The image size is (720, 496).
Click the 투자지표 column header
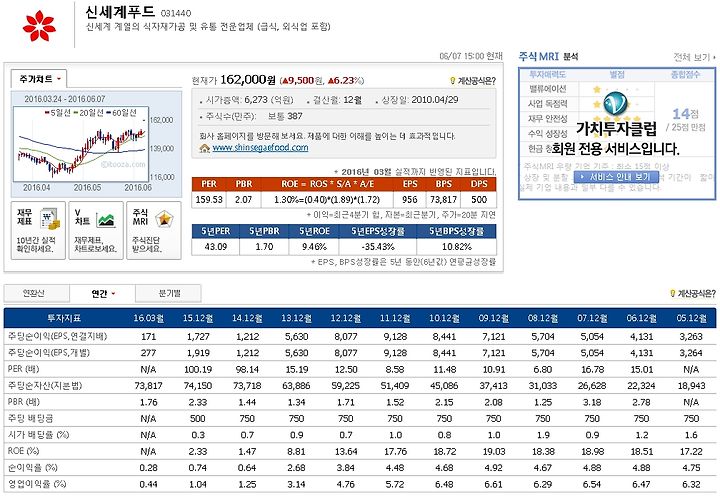[x=64, y=318]
